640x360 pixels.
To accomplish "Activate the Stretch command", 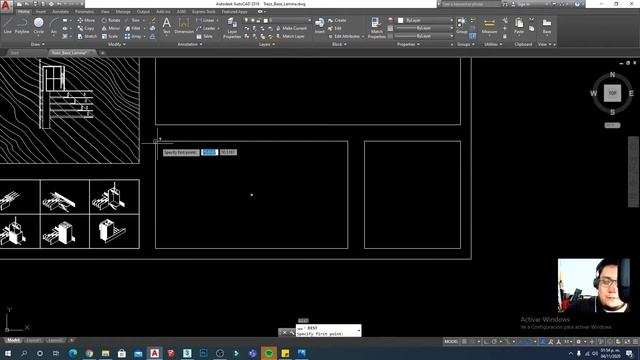I will pos(87,36).
